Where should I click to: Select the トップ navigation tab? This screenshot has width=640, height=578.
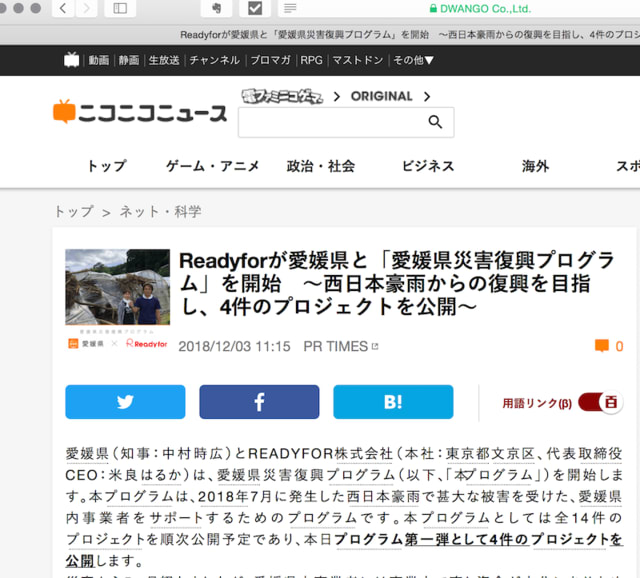(x=107, y=166)
